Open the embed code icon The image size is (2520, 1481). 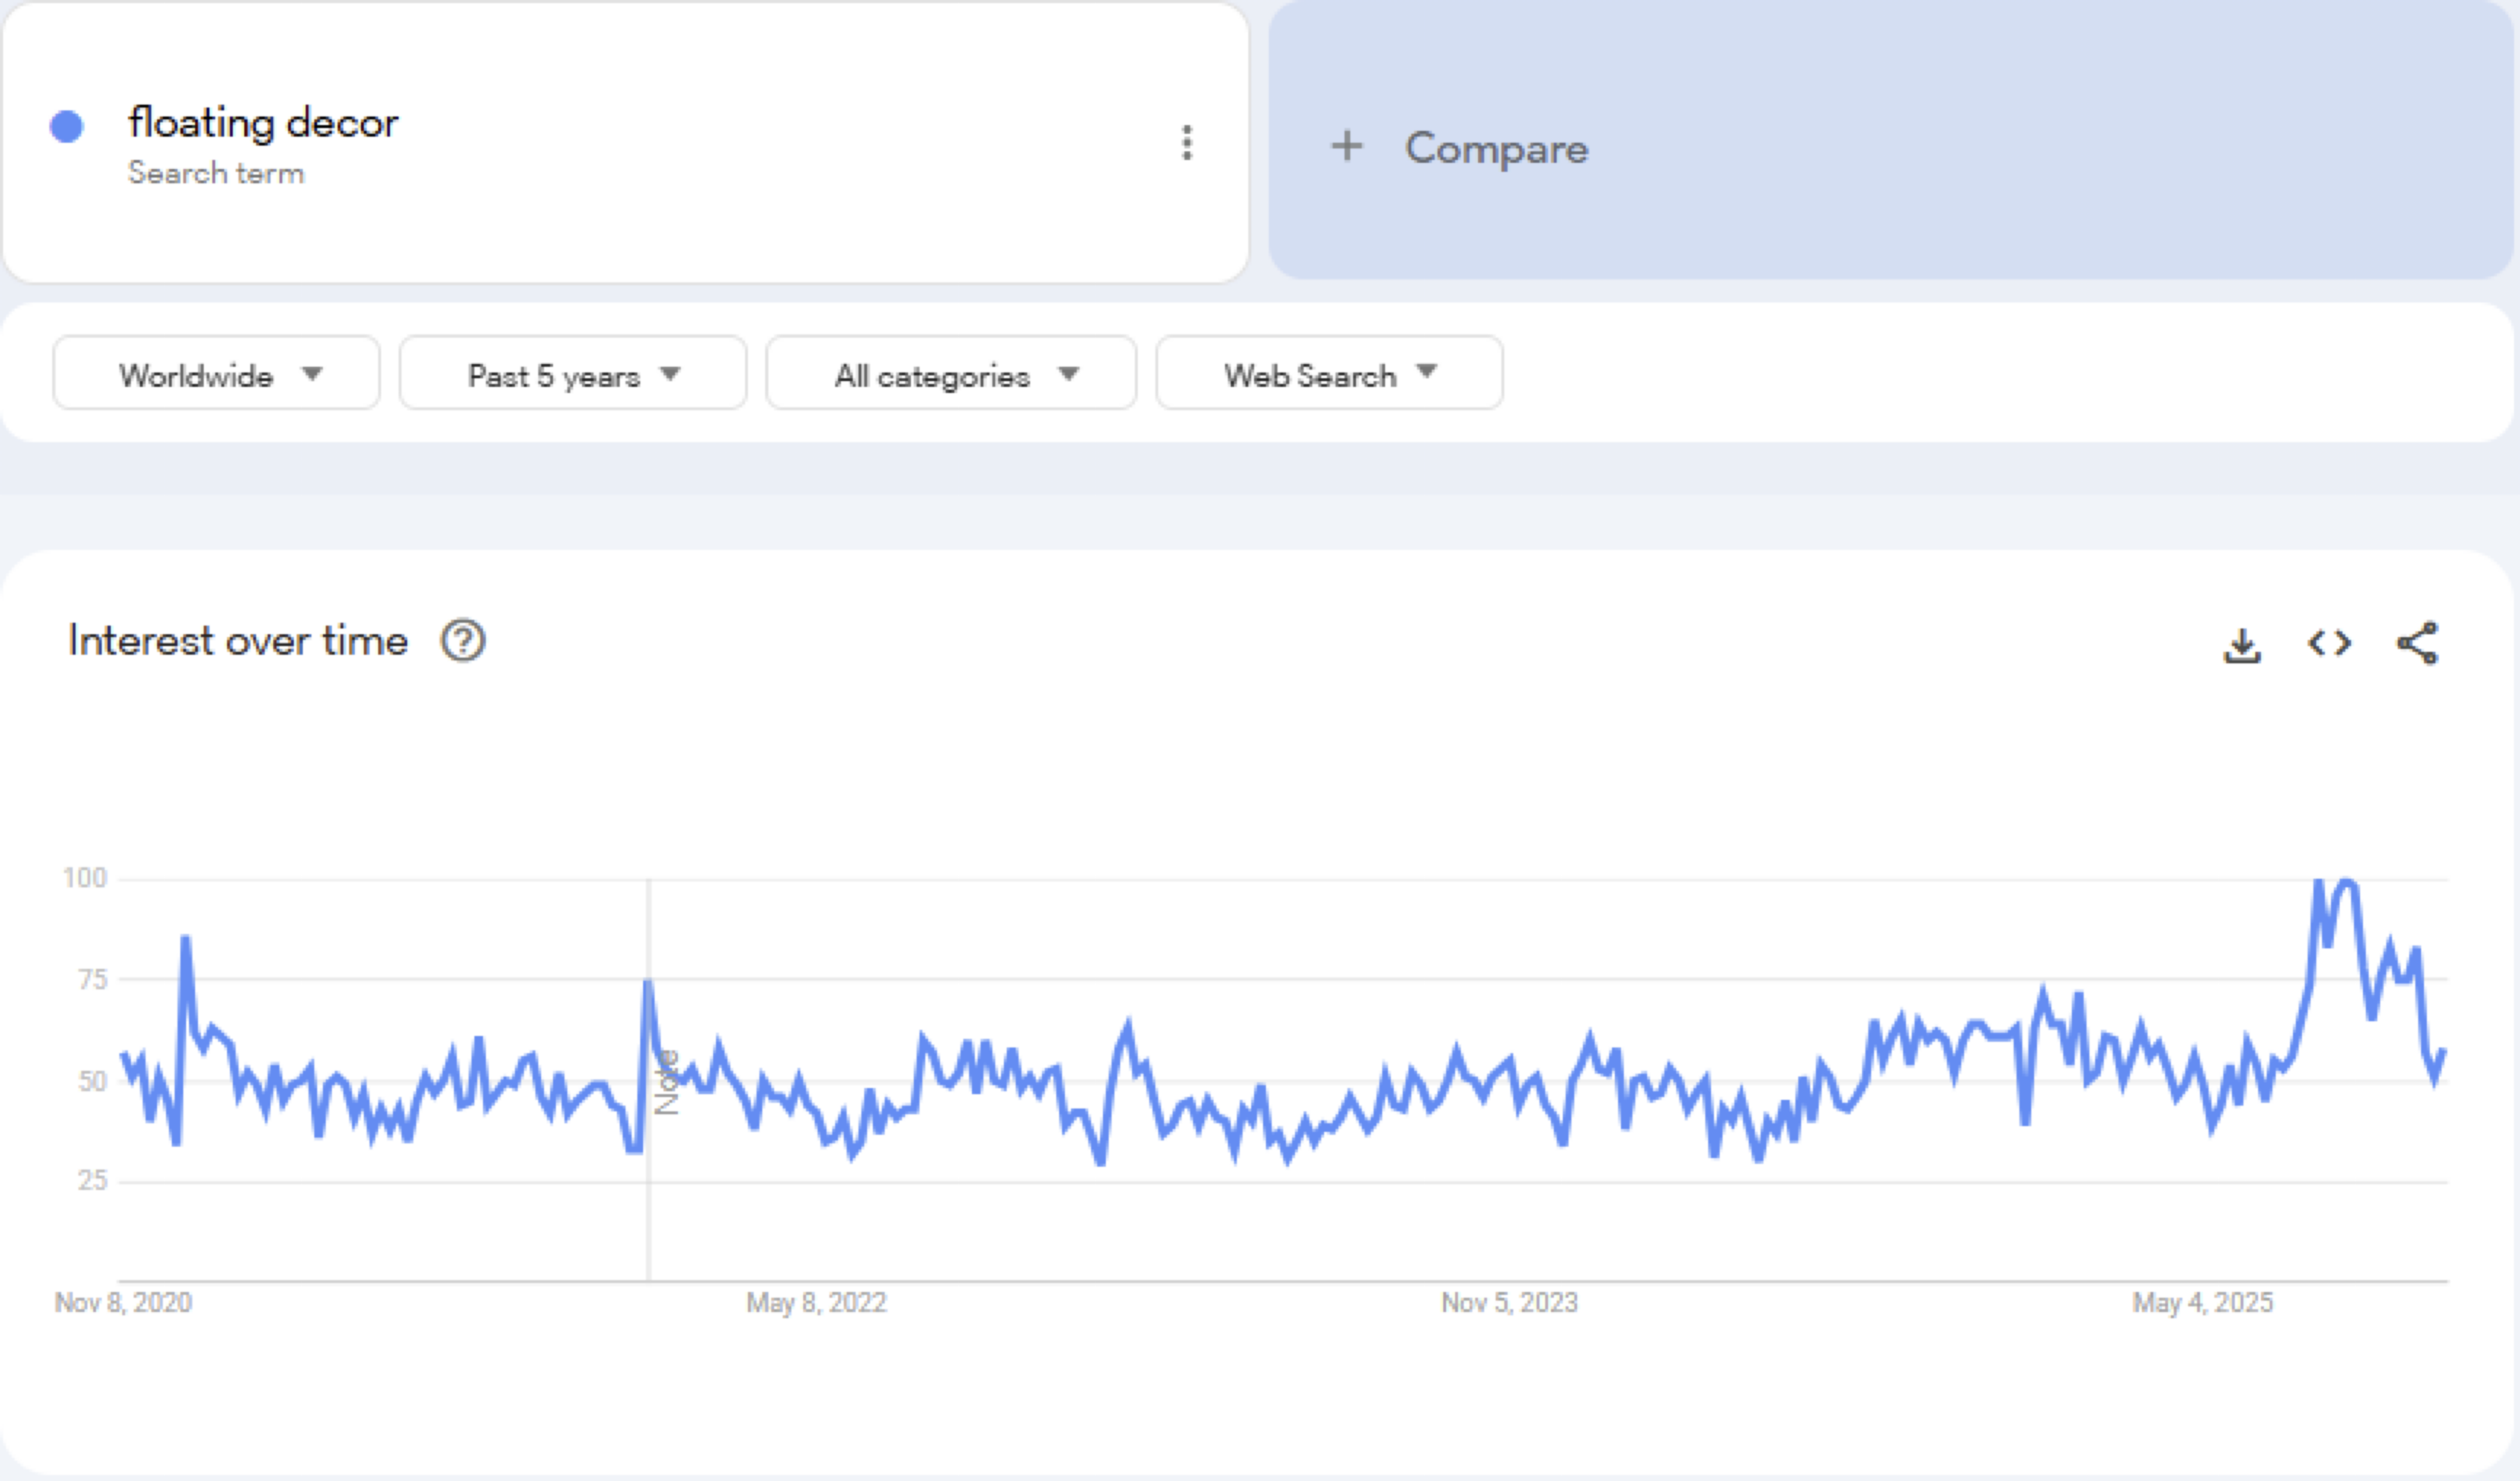[2329, 643]
